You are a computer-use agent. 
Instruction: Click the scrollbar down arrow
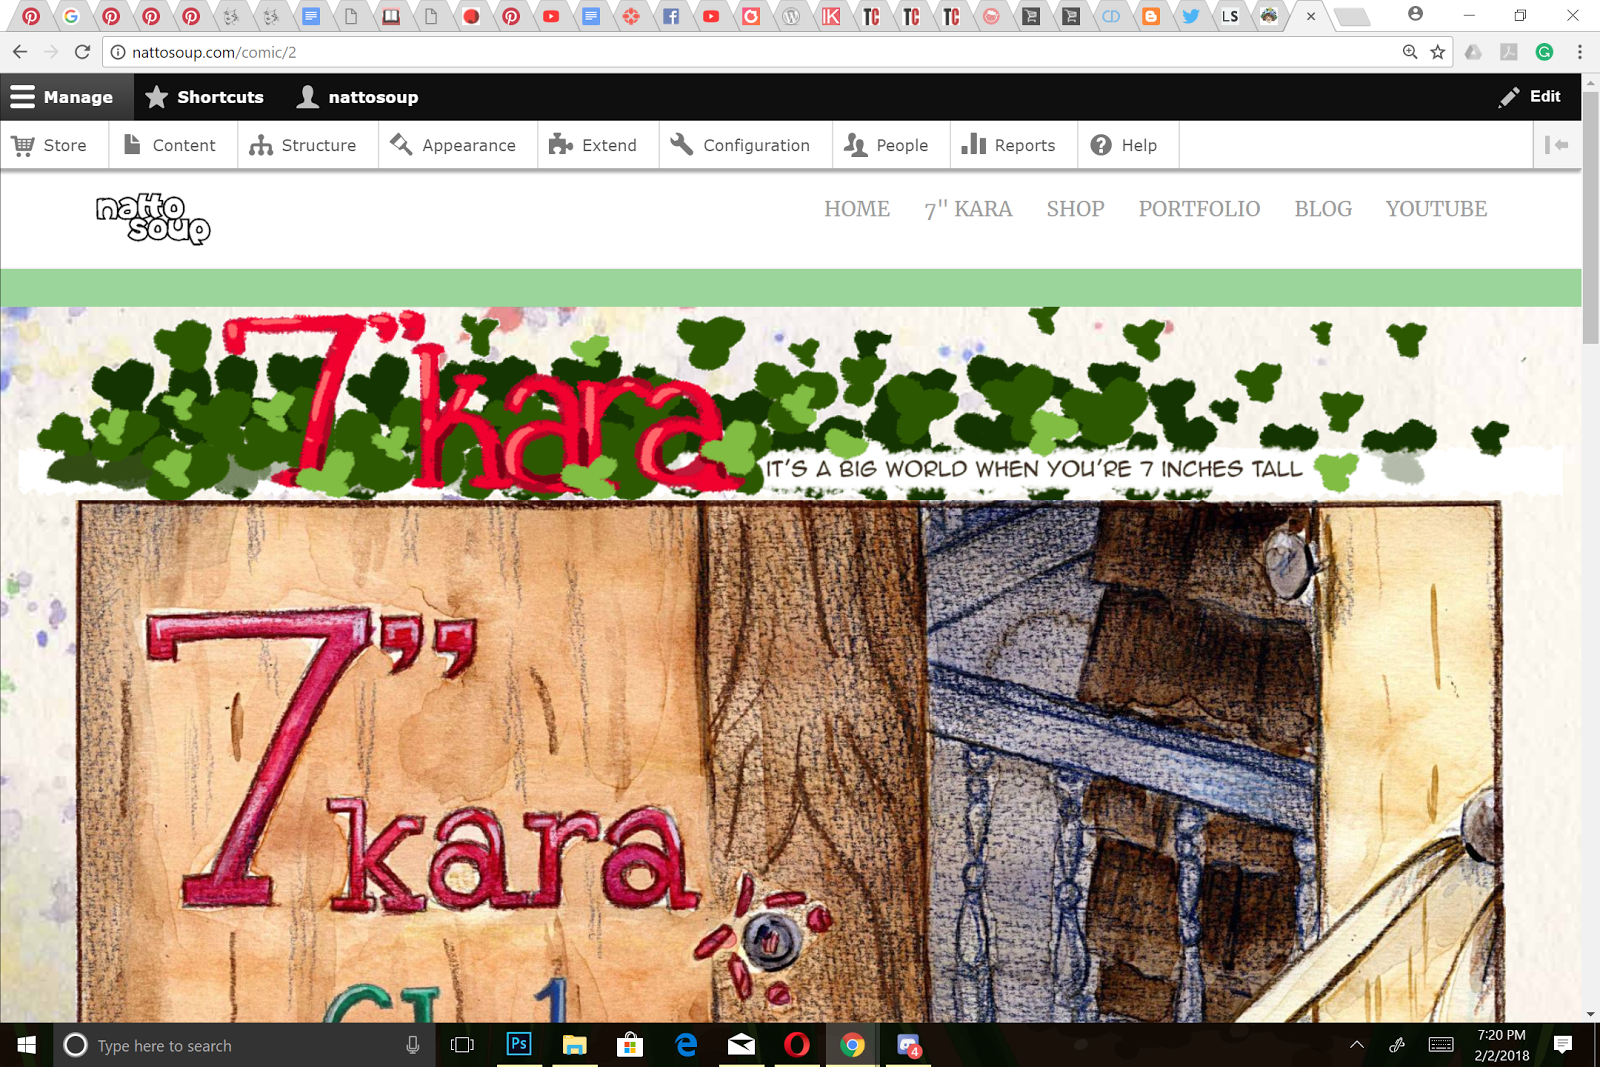tap(1591, 1014)
